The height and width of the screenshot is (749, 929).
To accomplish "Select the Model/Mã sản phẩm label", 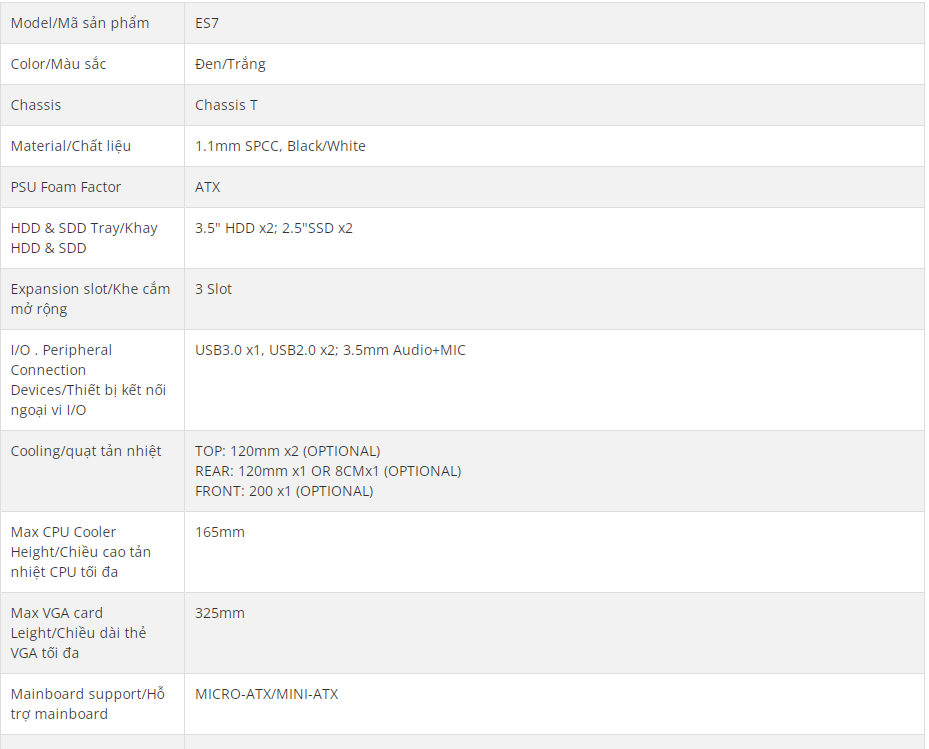I will point(80,23).
